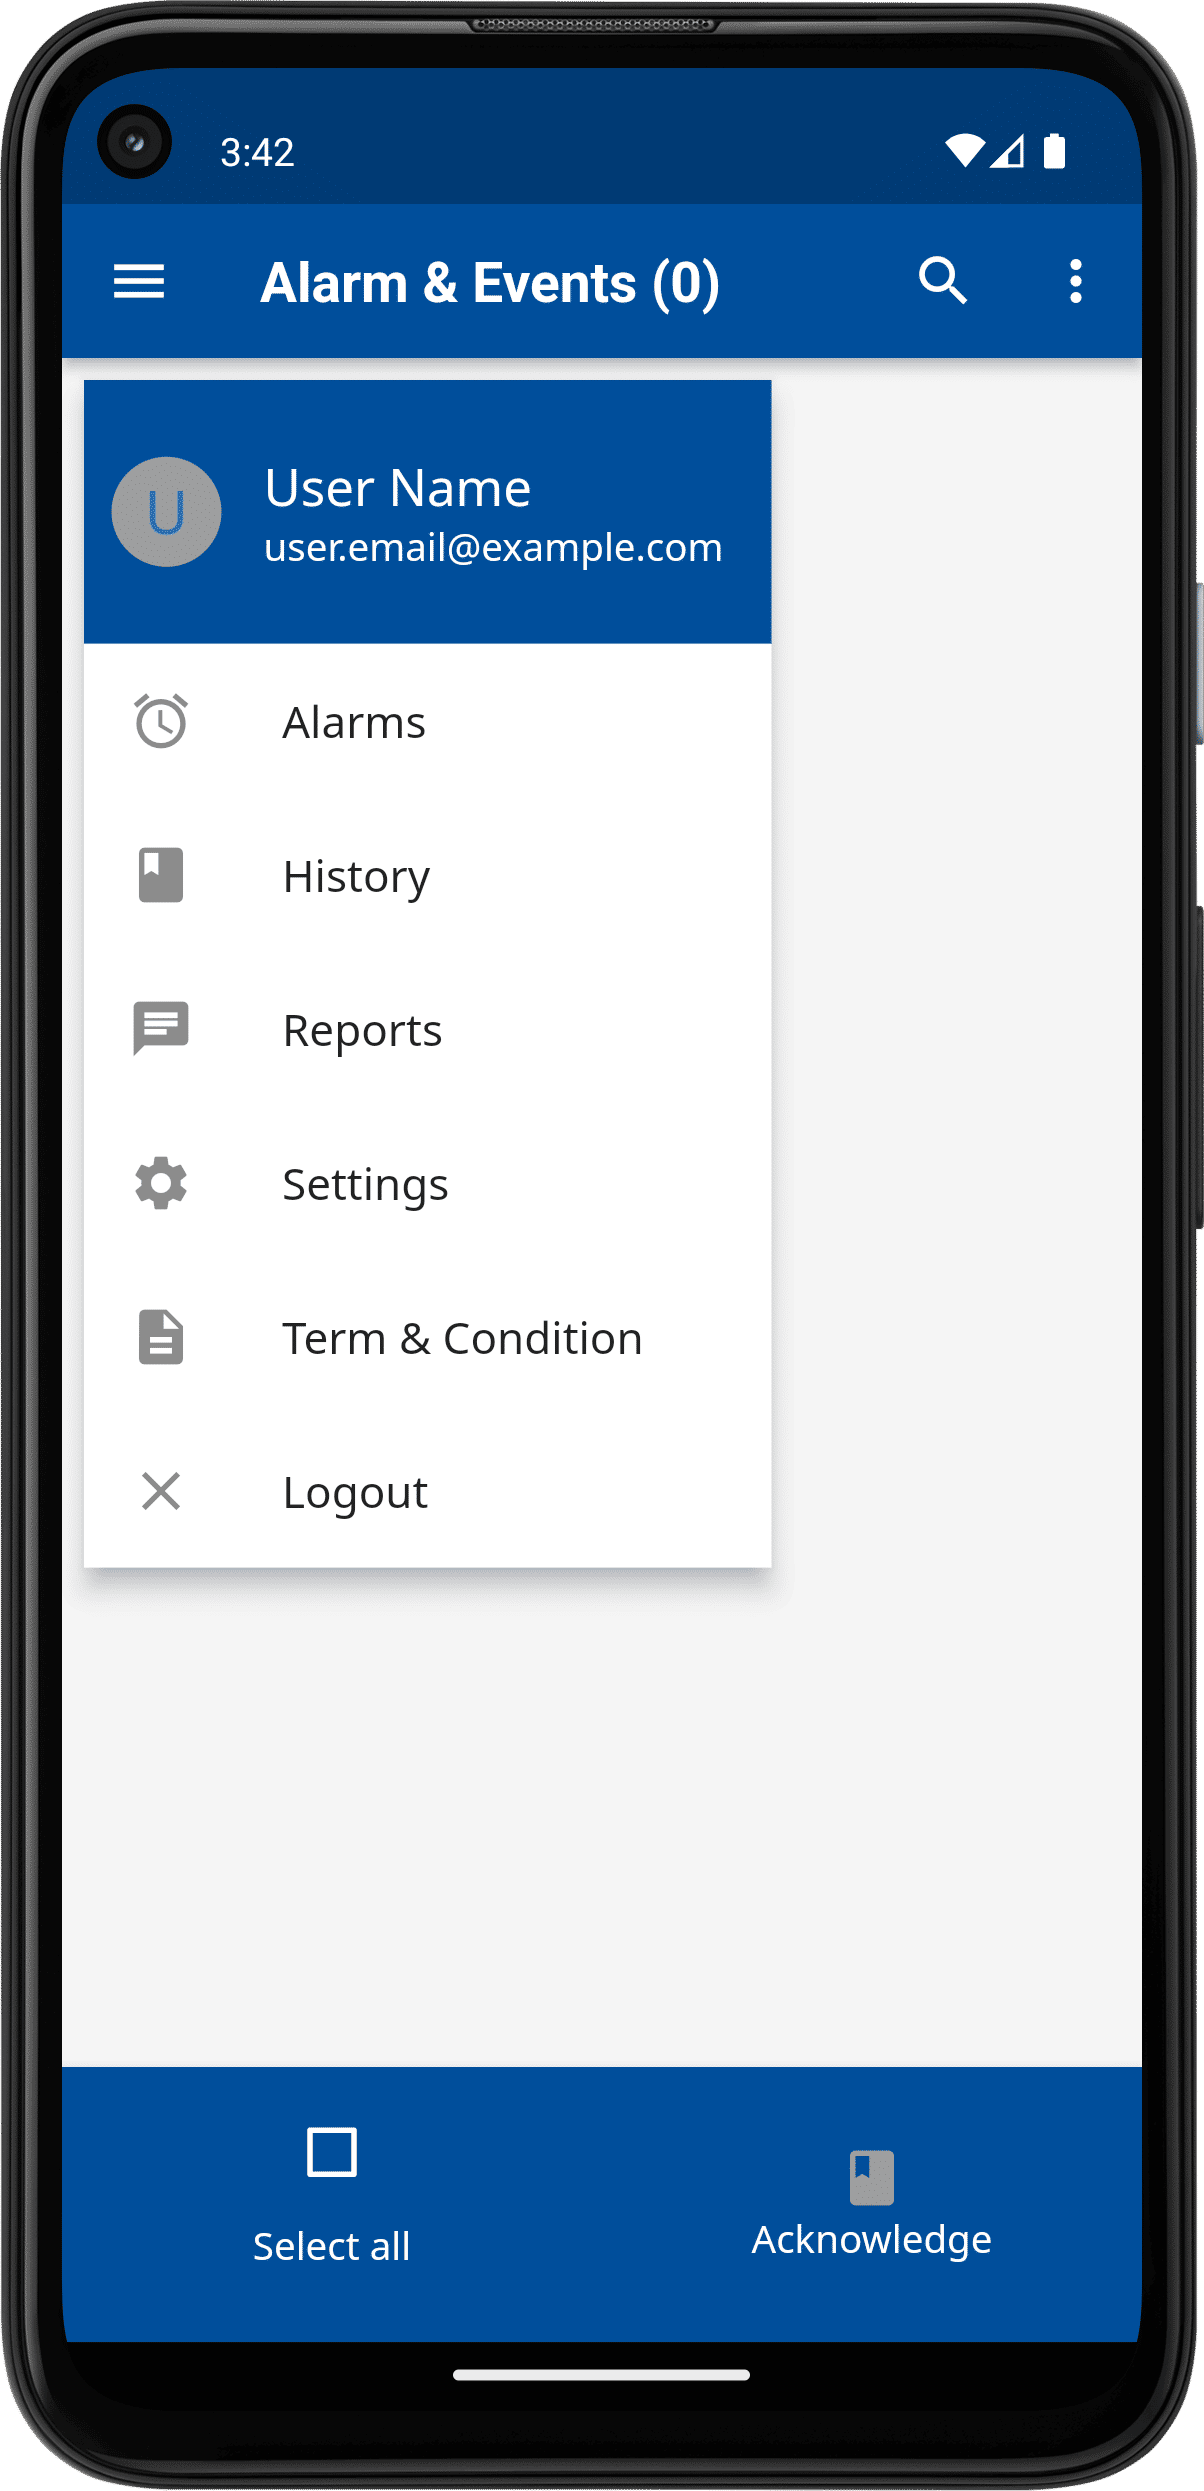Click the Term & Condition document icon

point(161,1337)
